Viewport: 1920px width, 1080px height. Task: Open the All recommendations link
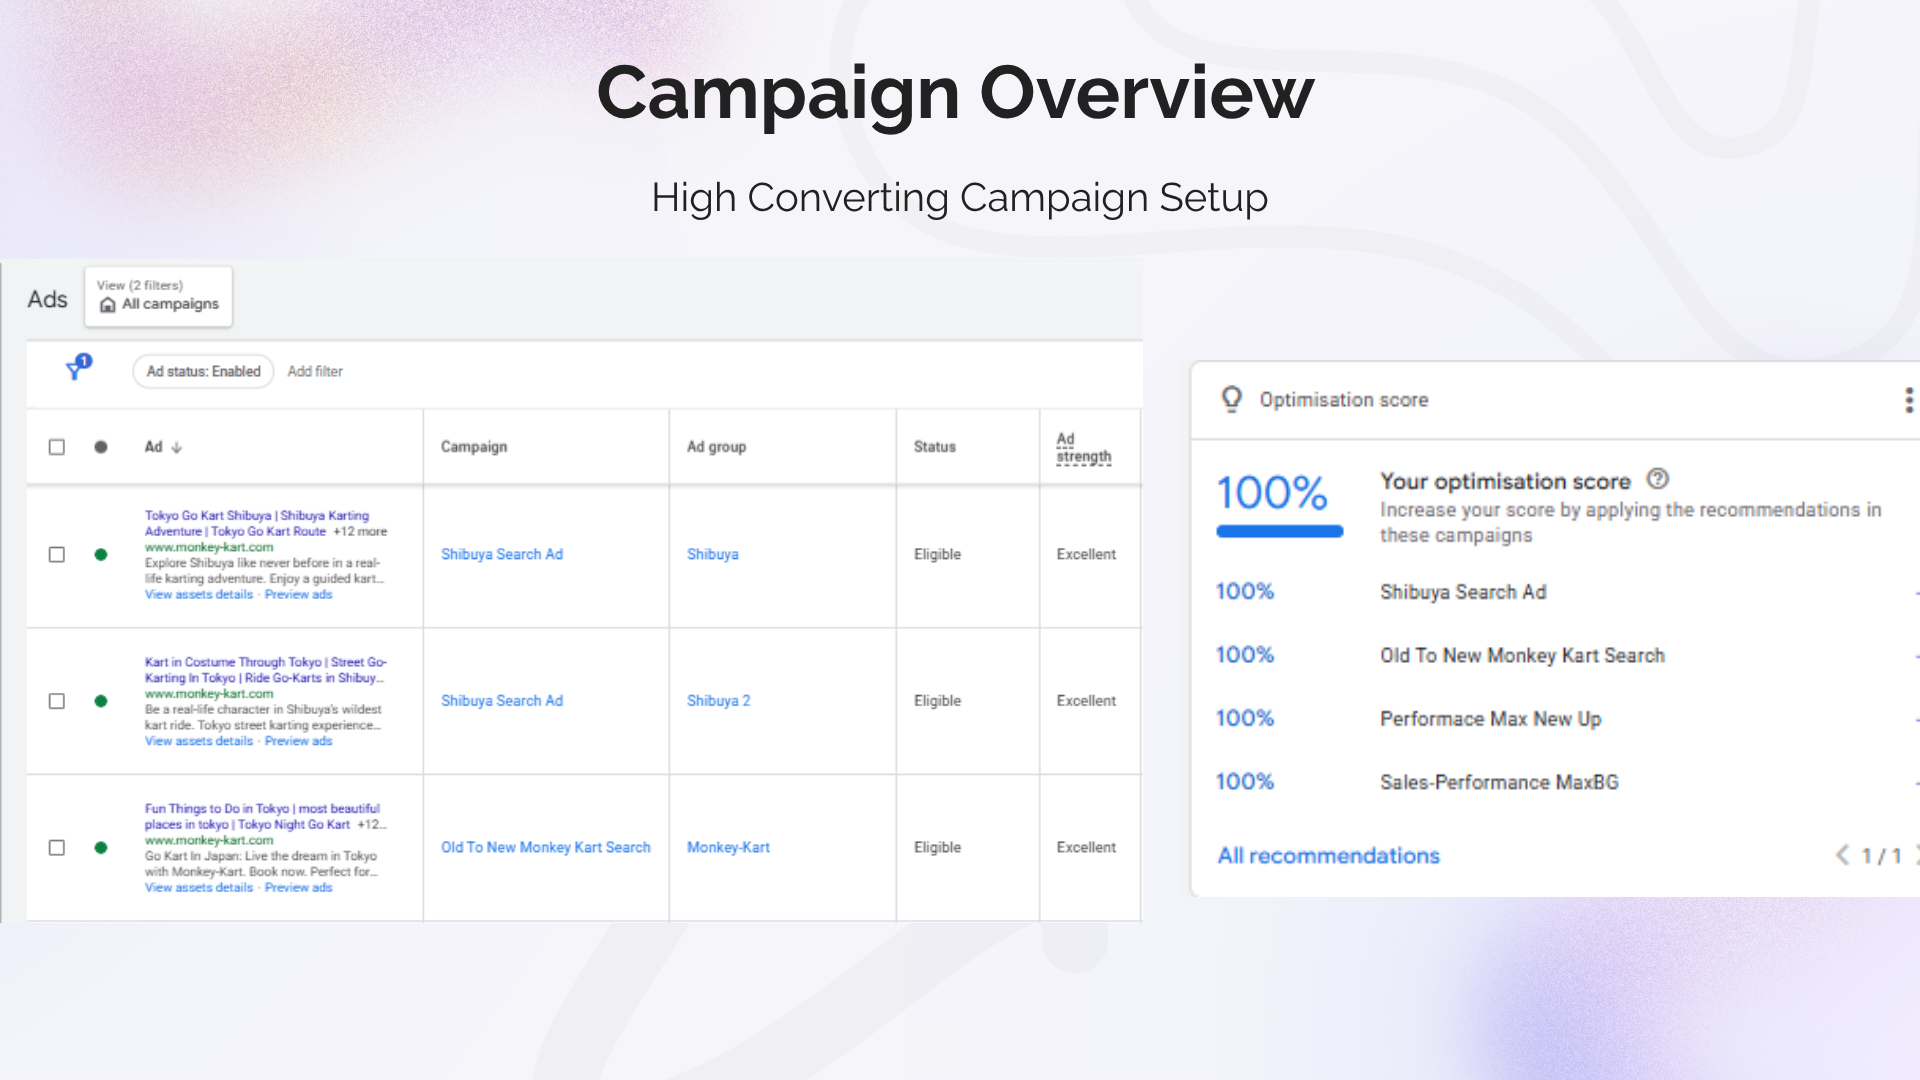coord(1328,856)
